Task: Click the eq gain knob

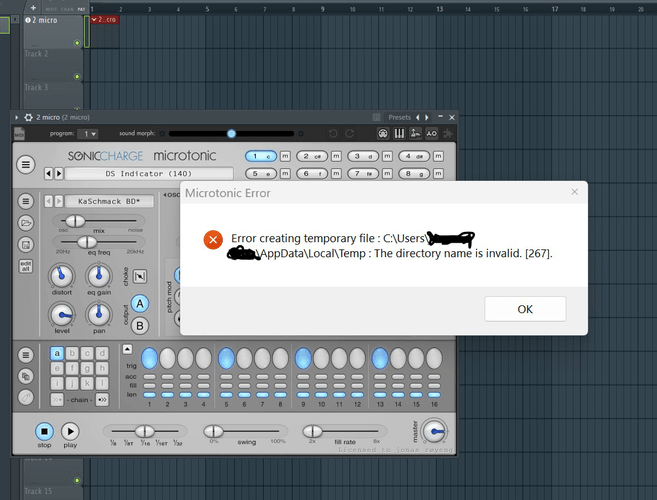Action: tap(99, 276)
